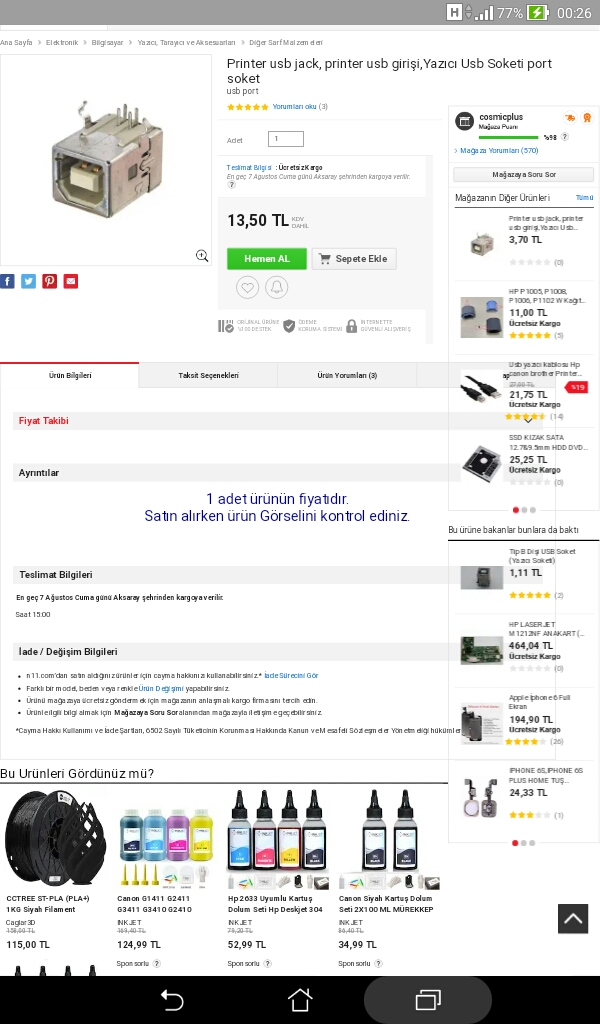
Task: Zoom product image magnifier icon
Action: [202, 256]
